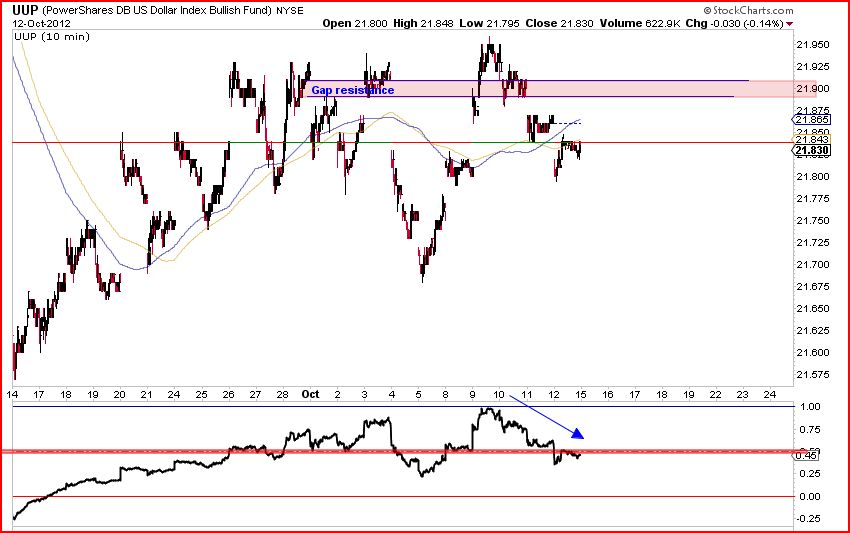This screenshot has width=850, height=533.
Task: Click the 21.900 price axis label
Action: pos(813,88)
